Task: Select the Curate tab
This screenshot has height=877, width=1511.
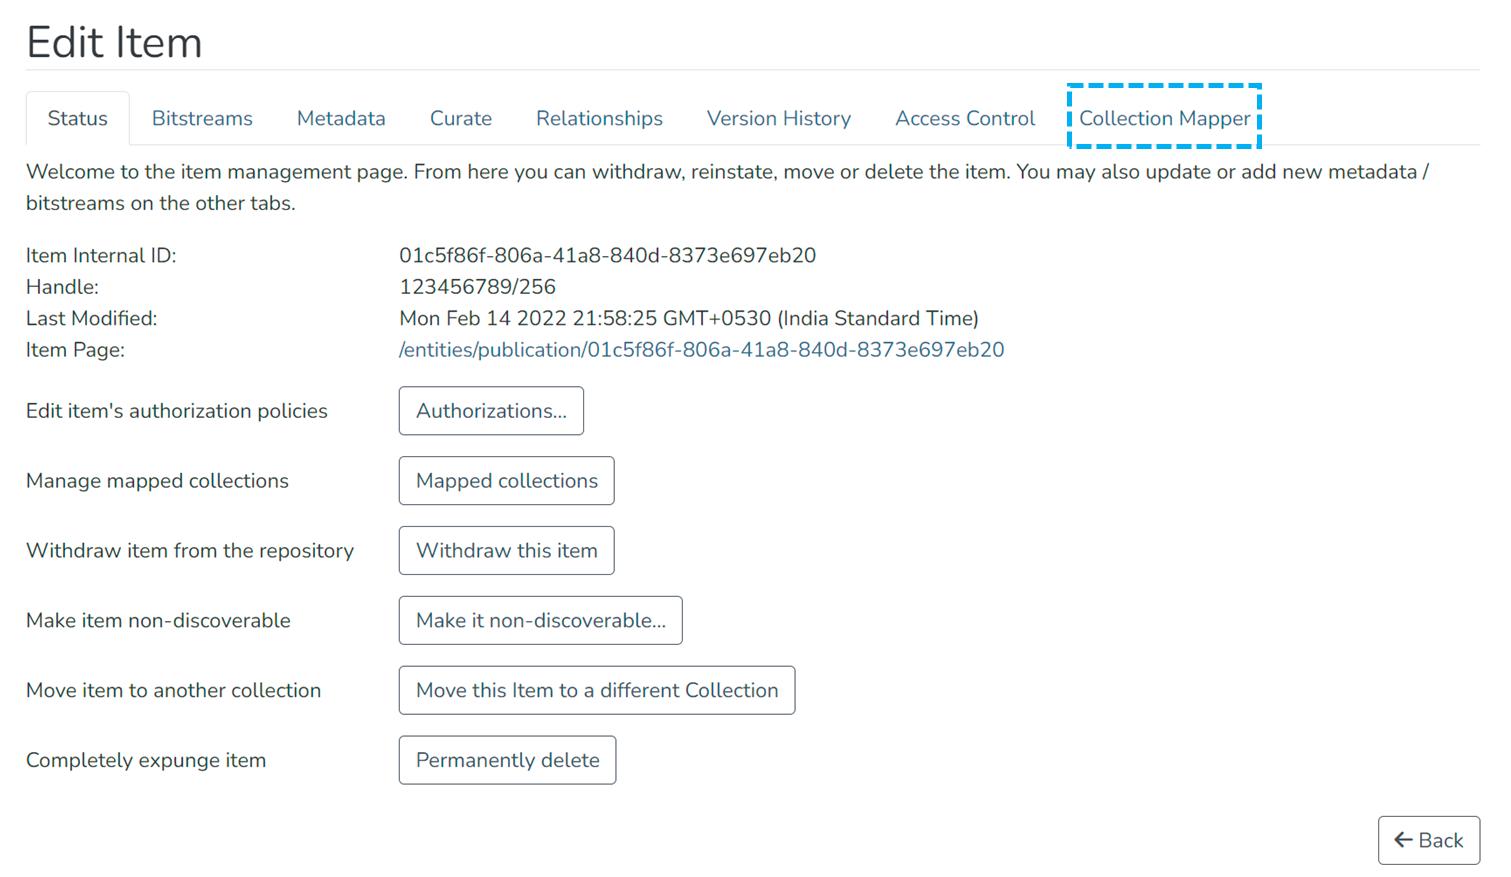Action: tap(460, 118)
